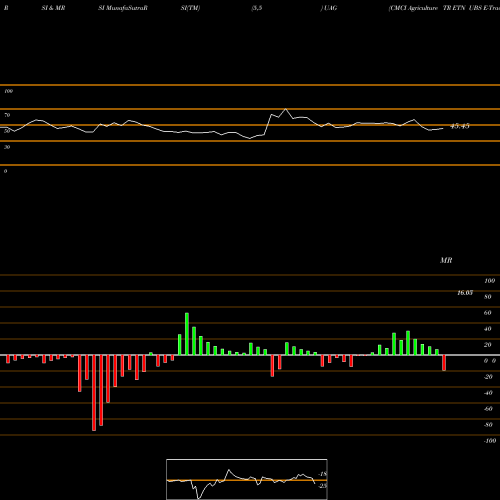The height and width of the screenshot is (500, 500).
Task: Click the RSI line peak near 70
Action: click(x=286, y=109)
